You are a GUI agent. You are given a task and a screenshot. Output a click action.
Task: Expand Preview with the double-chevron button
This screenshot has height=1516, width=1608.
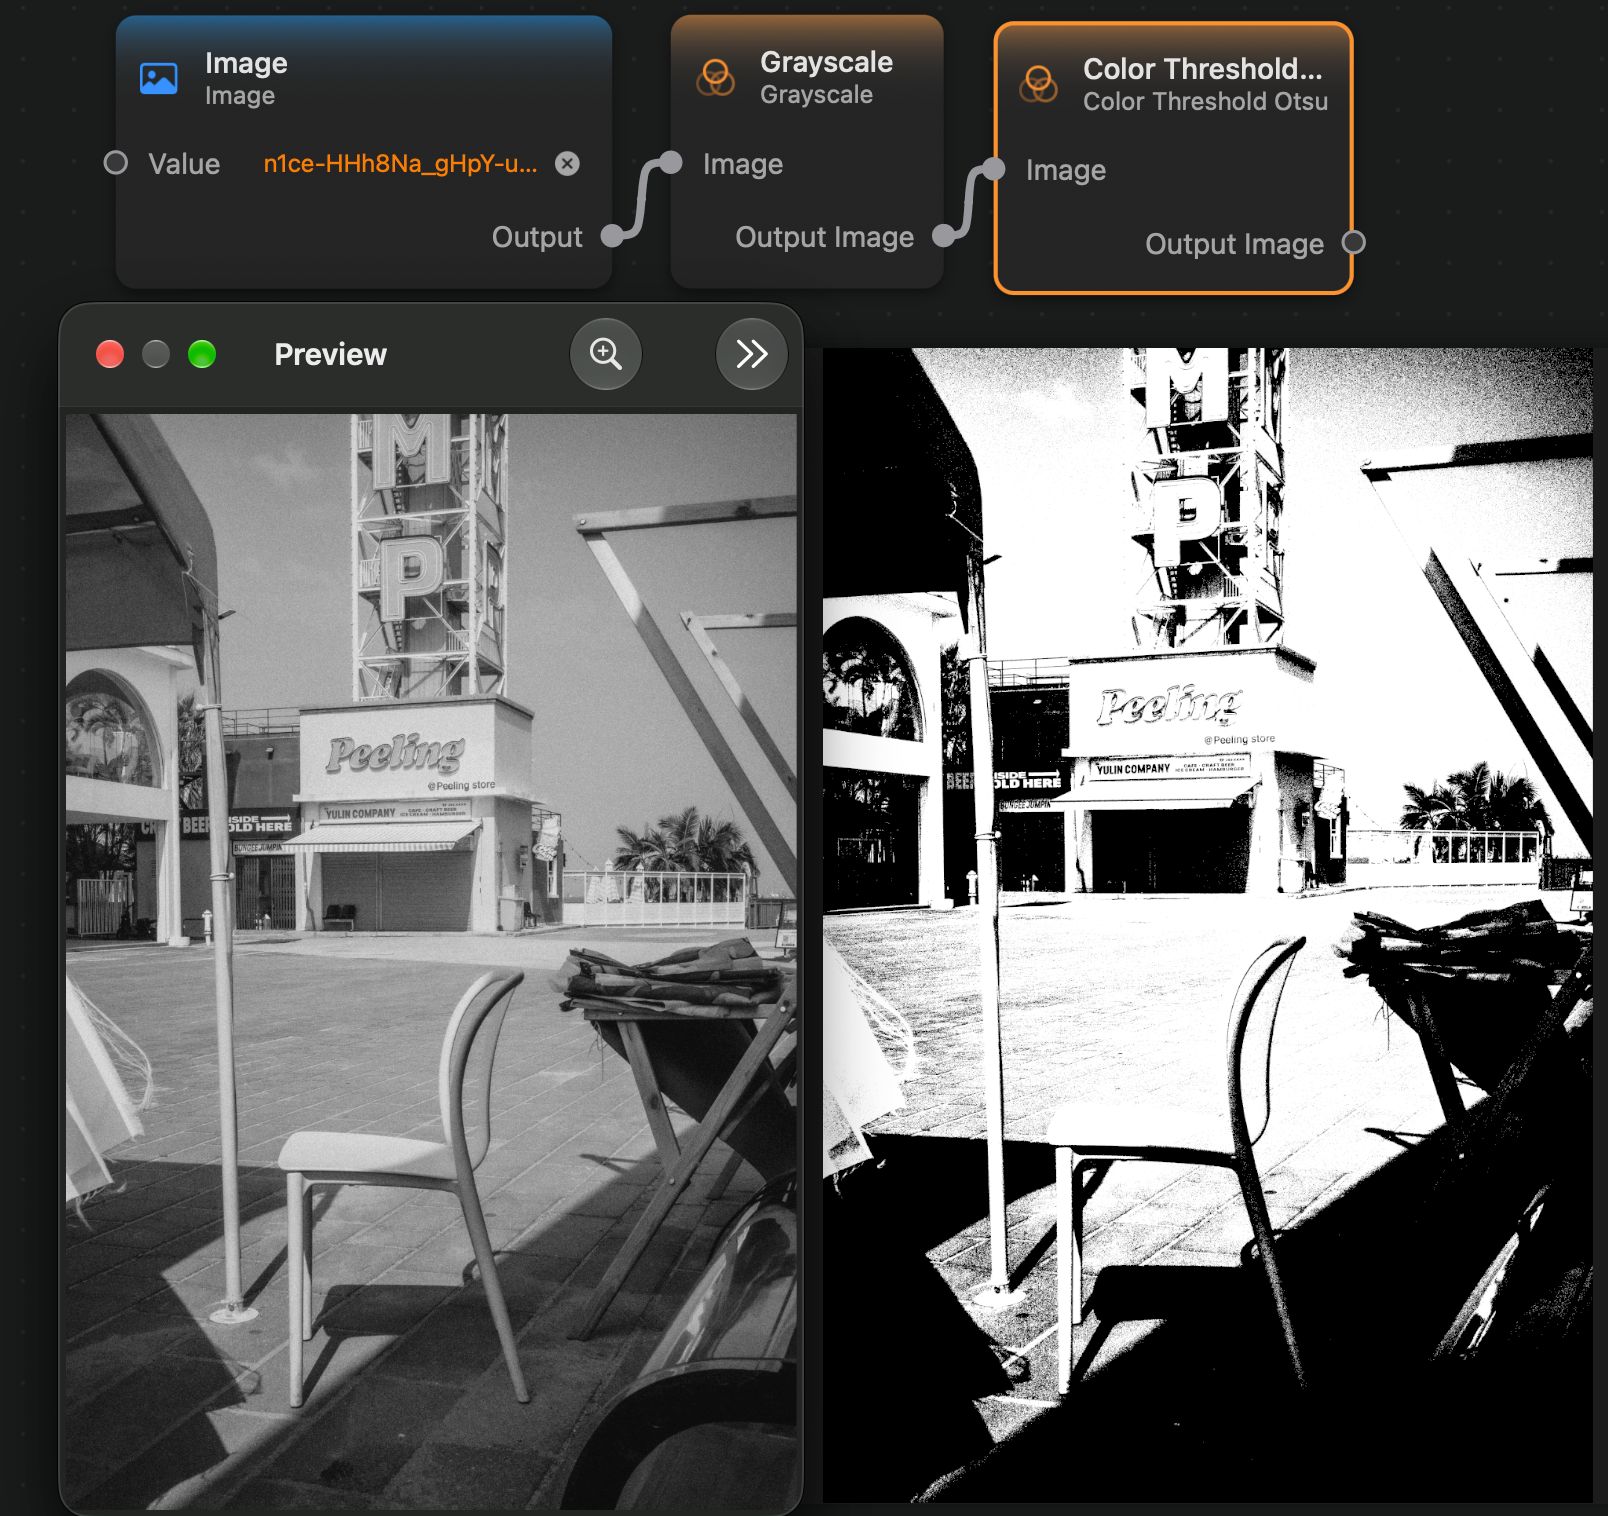752,354
